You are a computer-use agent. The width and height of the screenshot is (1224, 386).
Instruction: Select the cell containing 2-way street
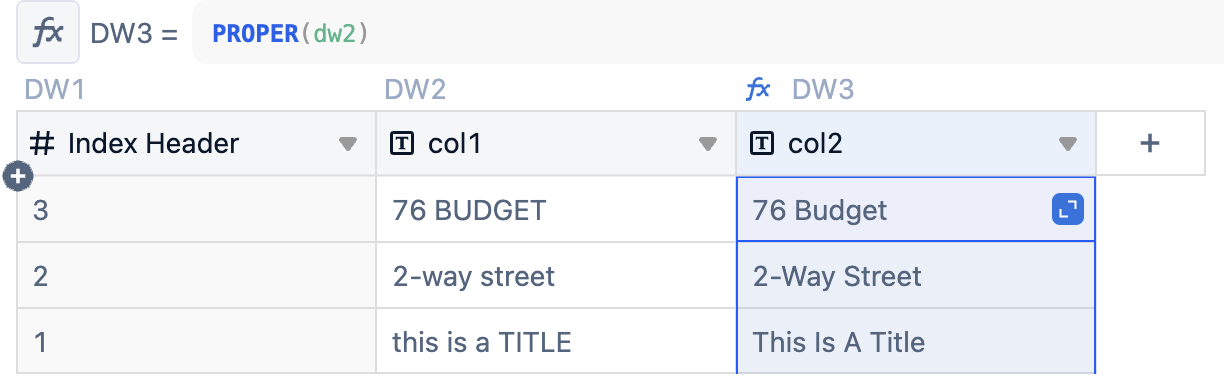click(556, 276)
